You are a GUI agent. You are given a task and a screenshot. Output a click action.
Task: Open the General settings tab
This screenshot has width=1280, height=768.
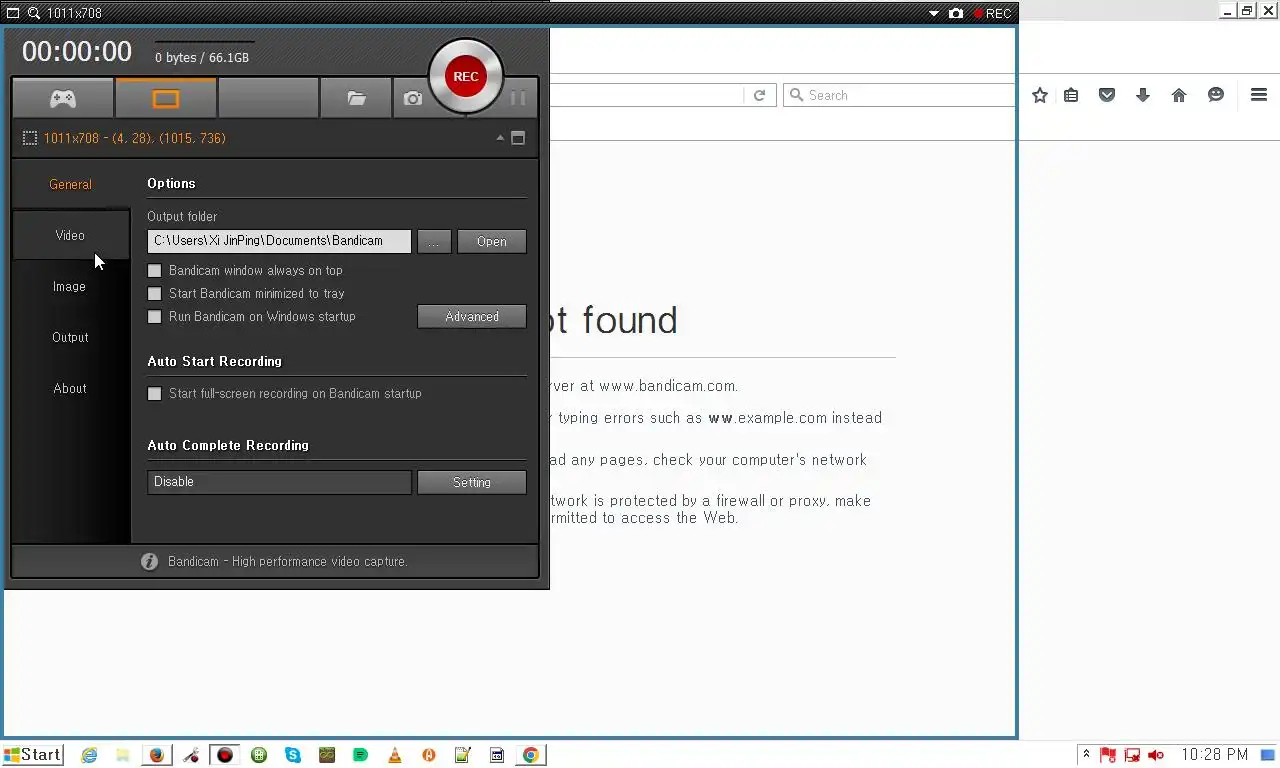[x=70, y=184]
